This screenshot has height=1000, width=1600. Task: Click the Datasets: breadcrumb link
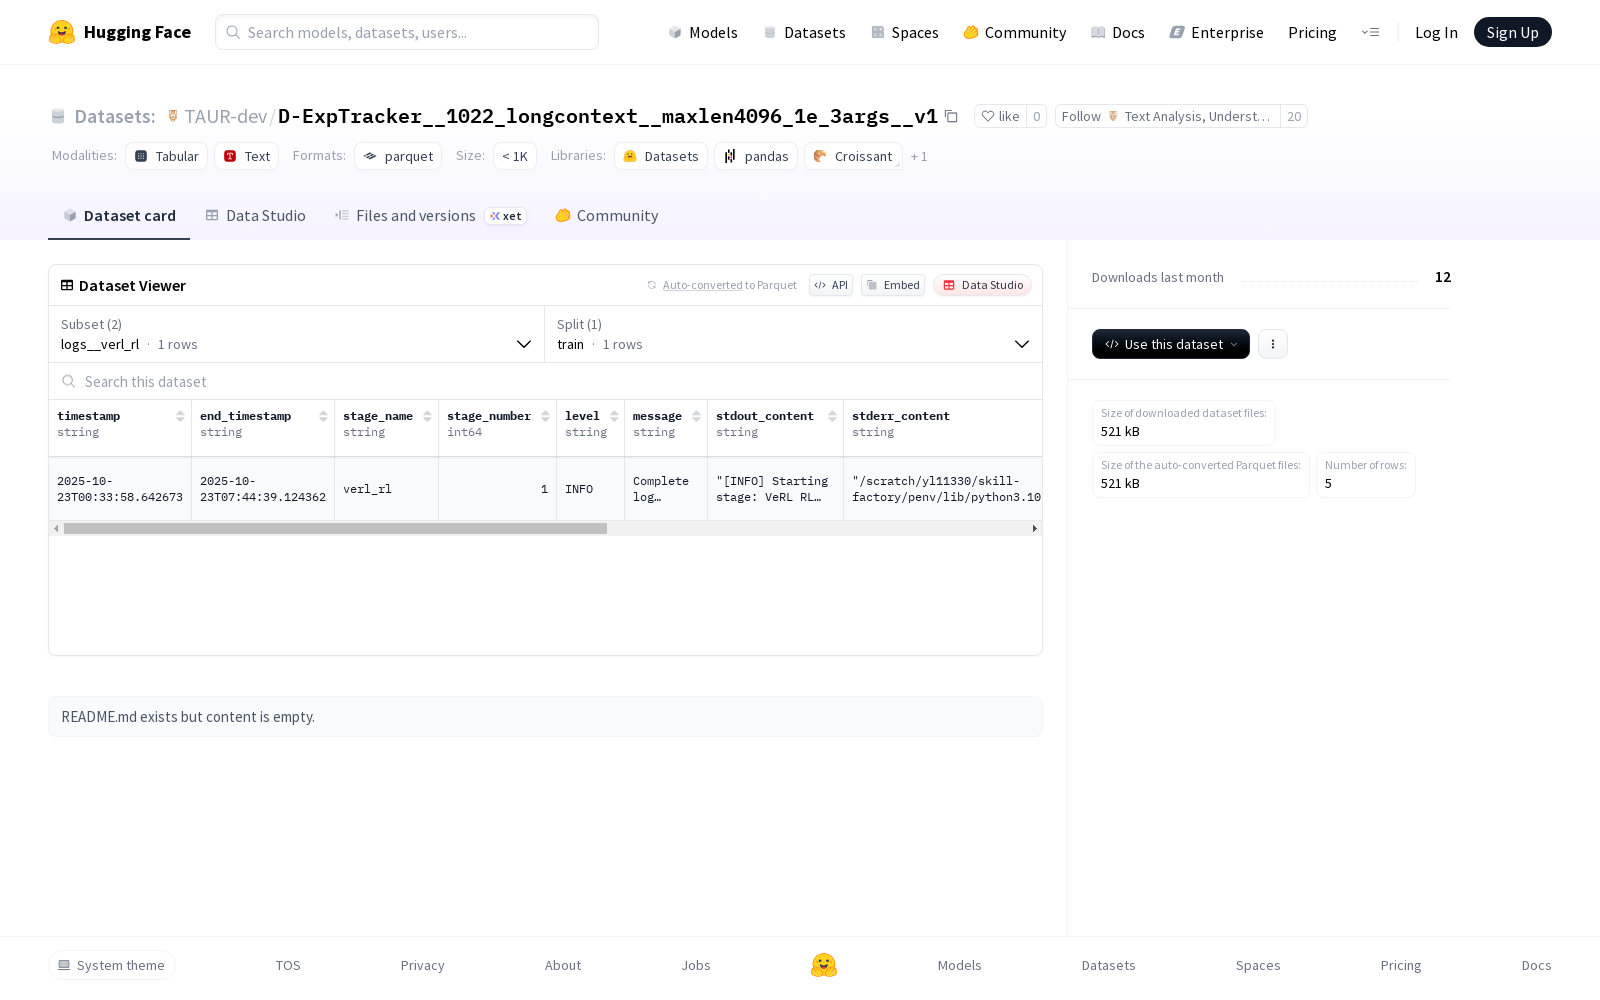pyautogui.click(x=115, y=116)
